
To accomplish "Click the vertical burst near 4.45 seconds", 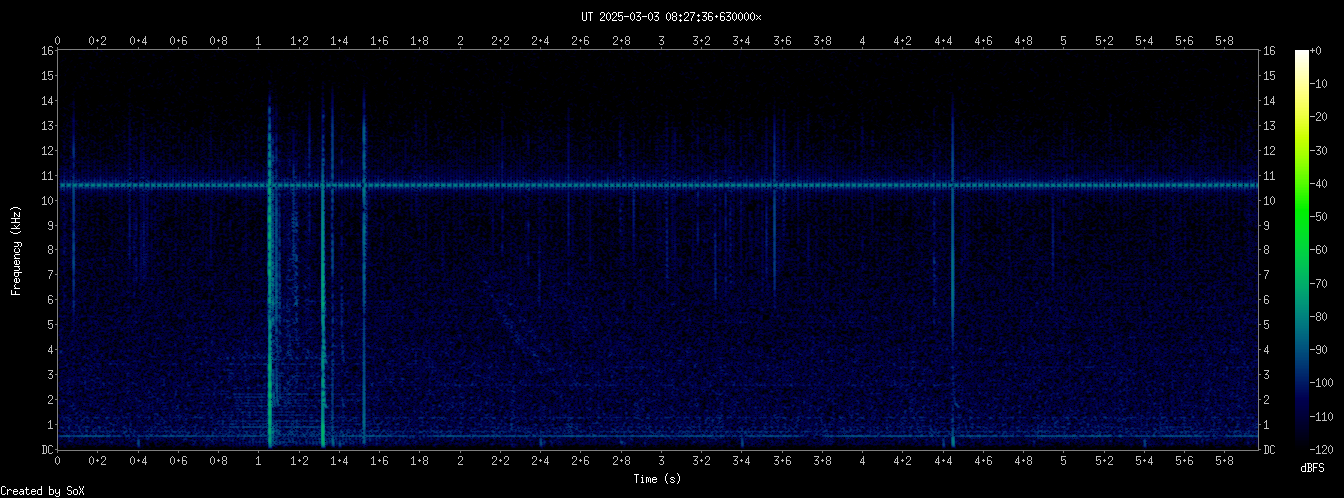I will pos(953,270).
